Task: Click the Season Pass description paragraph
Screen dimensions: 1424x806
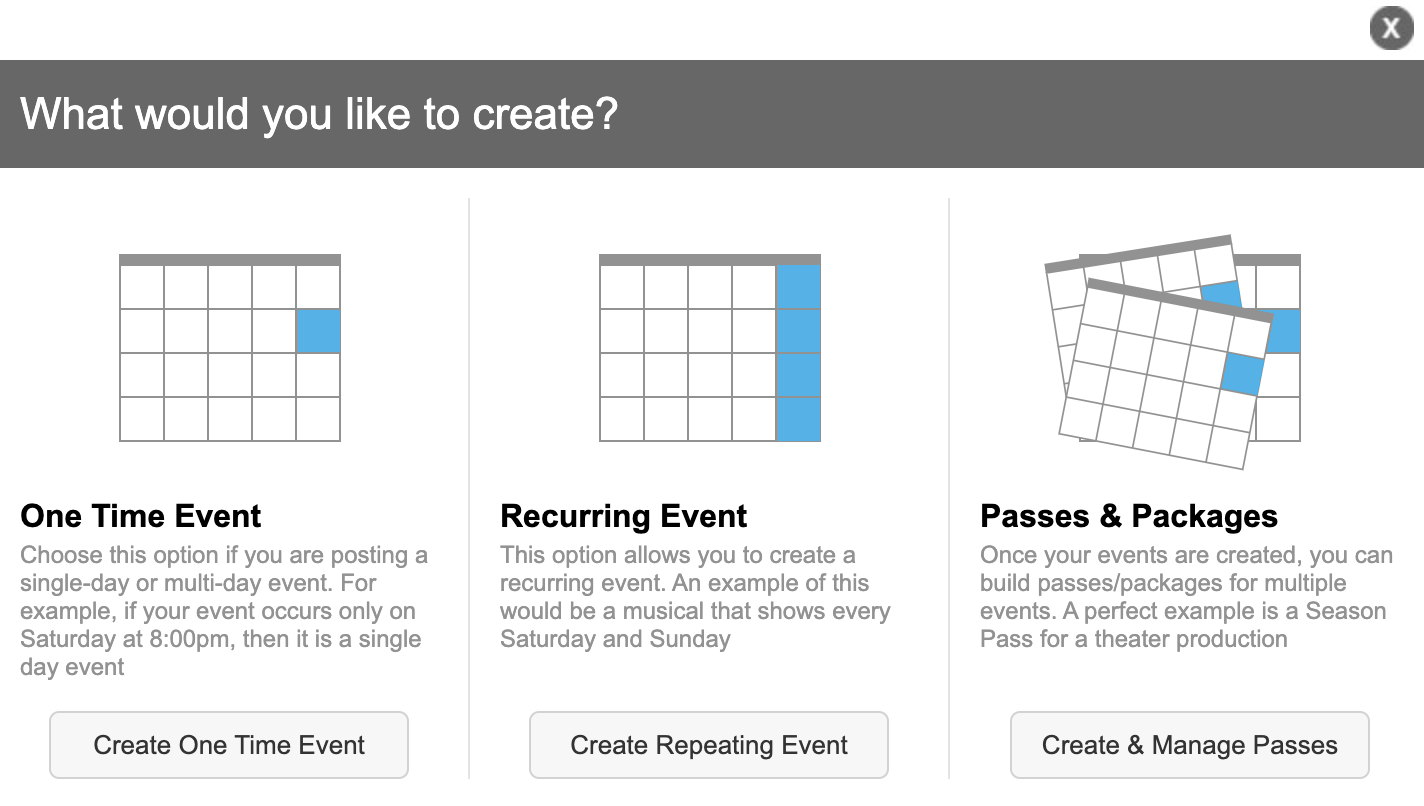Action: pyautogui.click(x=1186, y=597)
